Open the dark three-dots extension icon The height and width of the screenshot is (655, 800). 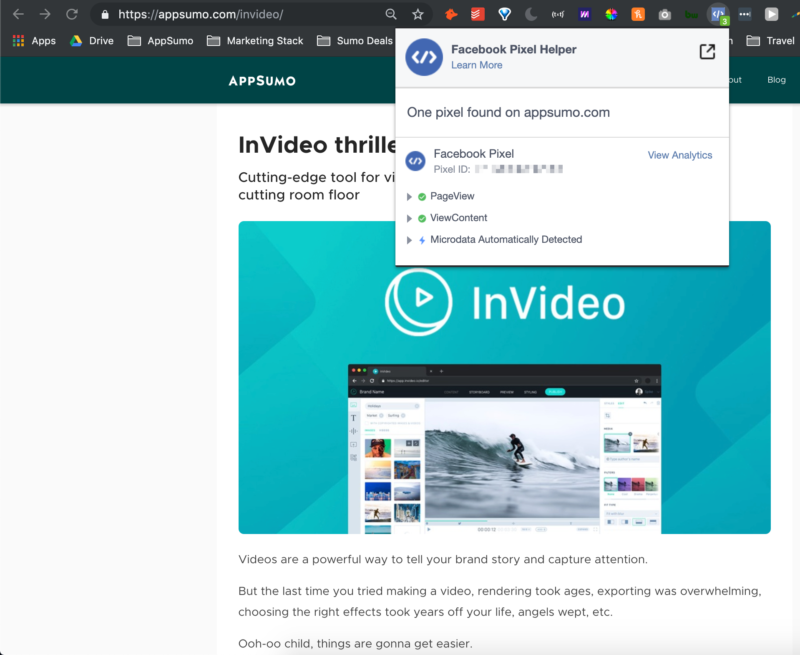click(x=744, y=14)
